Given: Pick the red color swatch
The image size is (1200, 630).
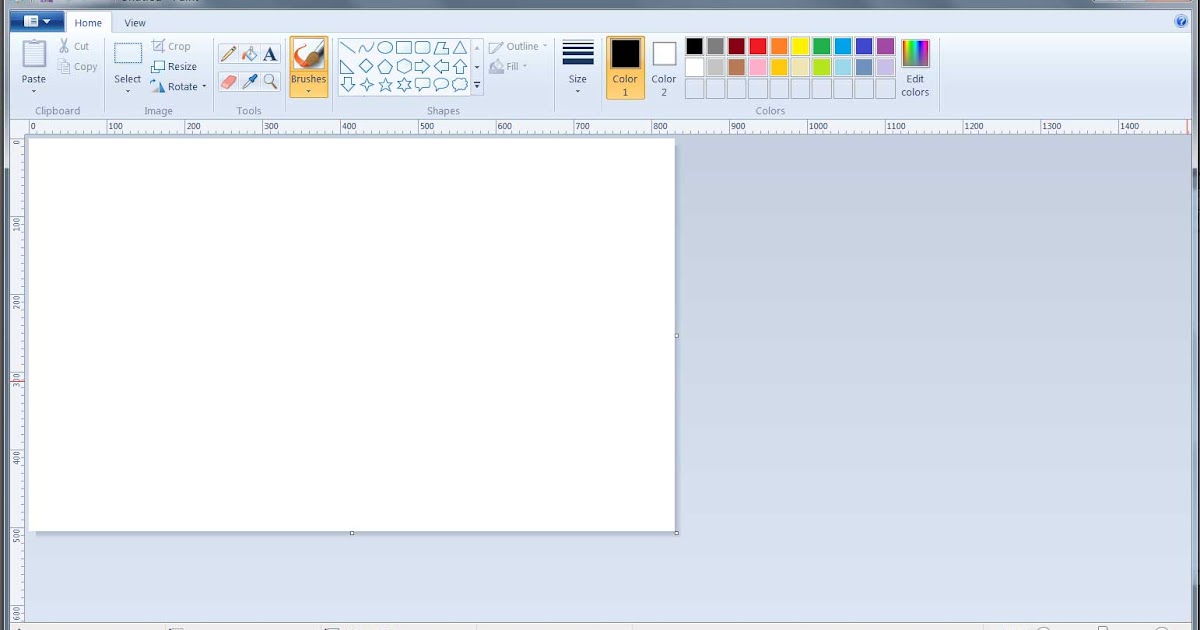Looking at the screenshot, I should click(x=758, y=46).
